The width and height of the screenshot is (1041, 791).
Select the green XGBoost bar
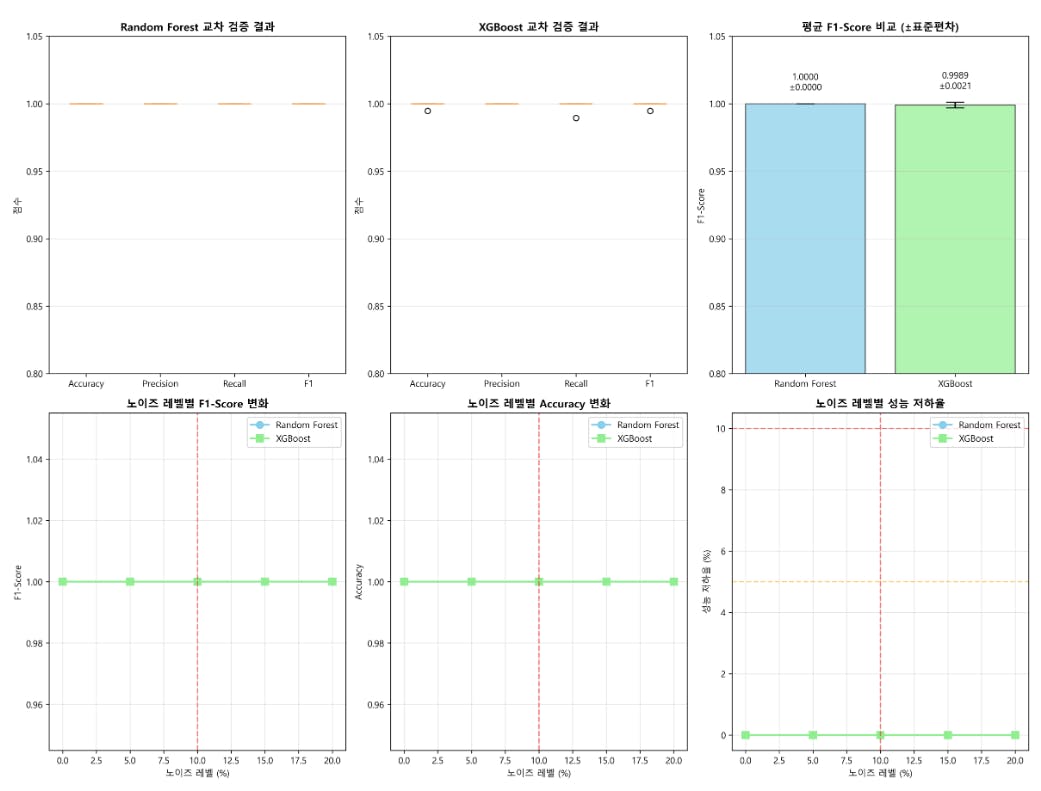(955, 239)
